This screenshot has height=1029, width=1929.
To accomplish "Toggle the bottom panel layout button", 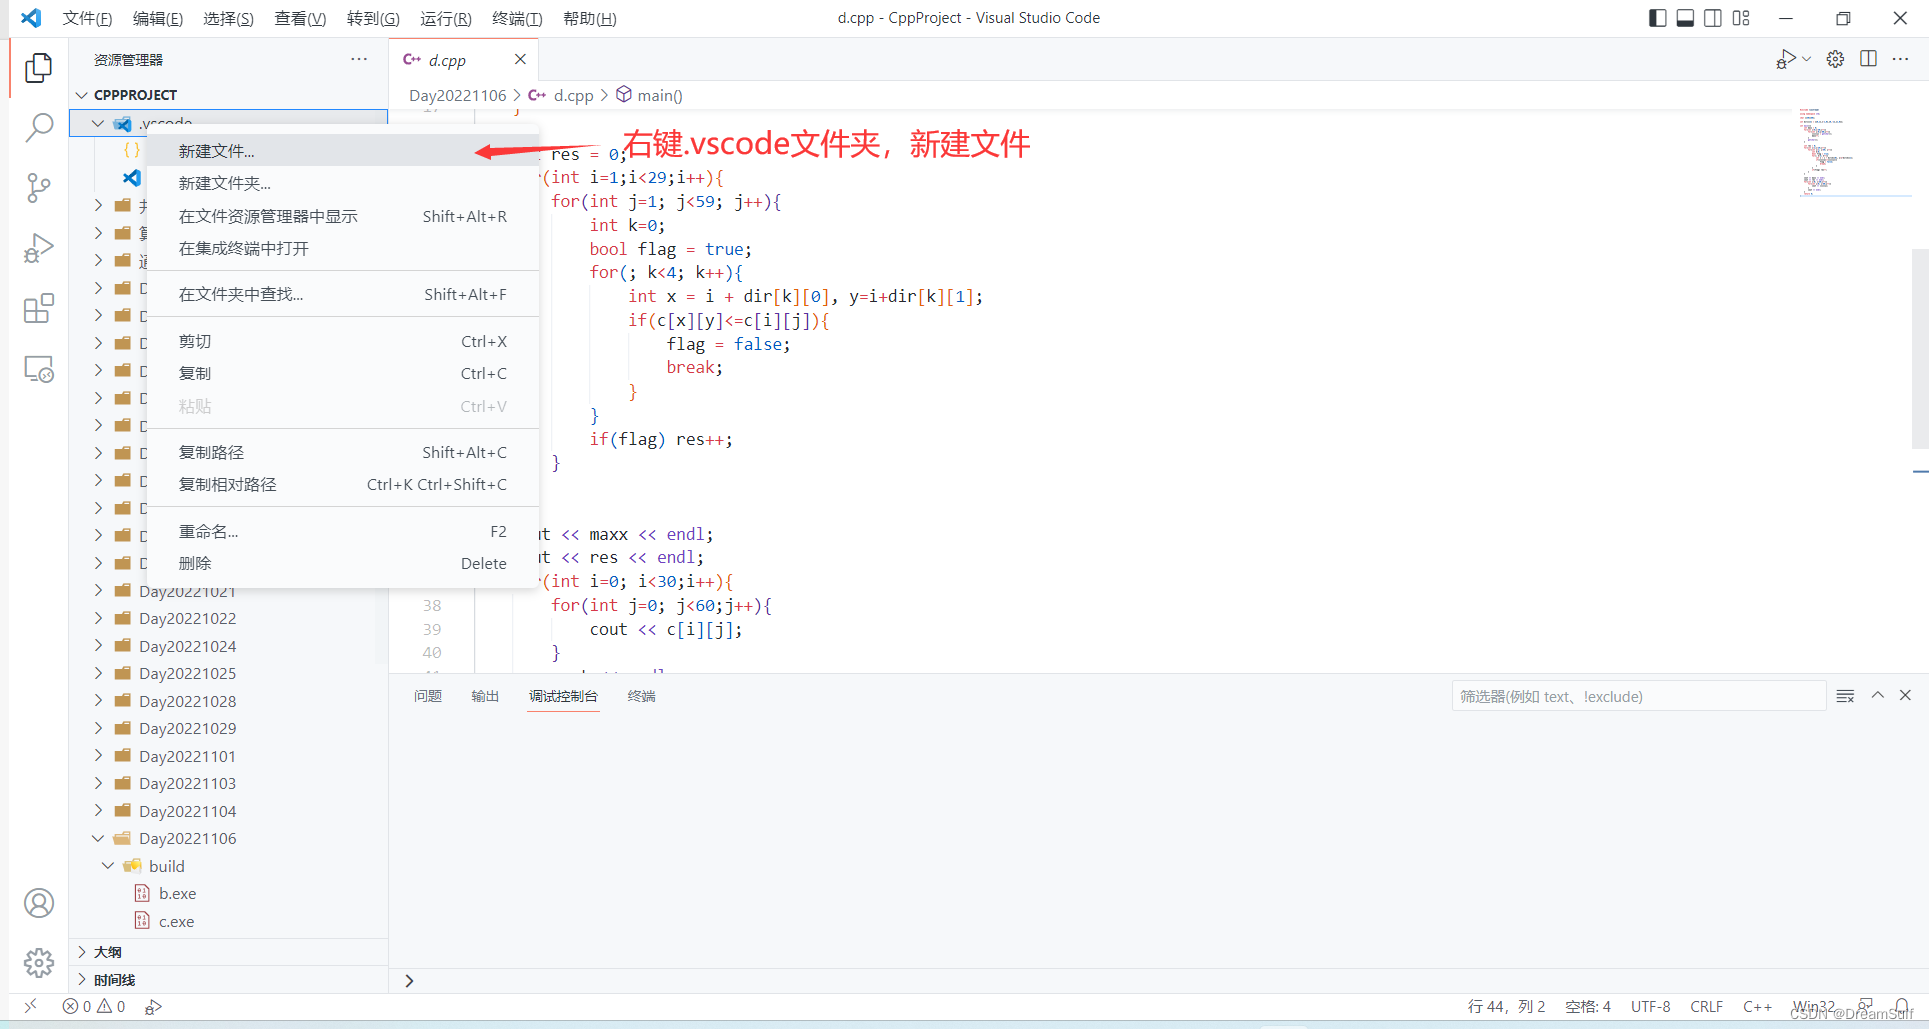I will [1685, 18].
